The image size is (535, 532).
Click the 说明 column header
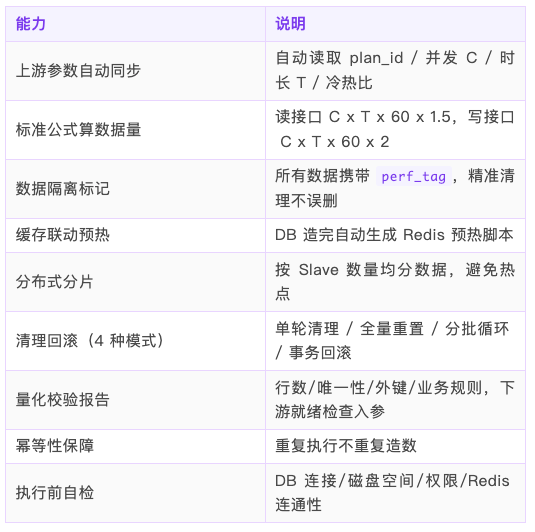[395, 24]
